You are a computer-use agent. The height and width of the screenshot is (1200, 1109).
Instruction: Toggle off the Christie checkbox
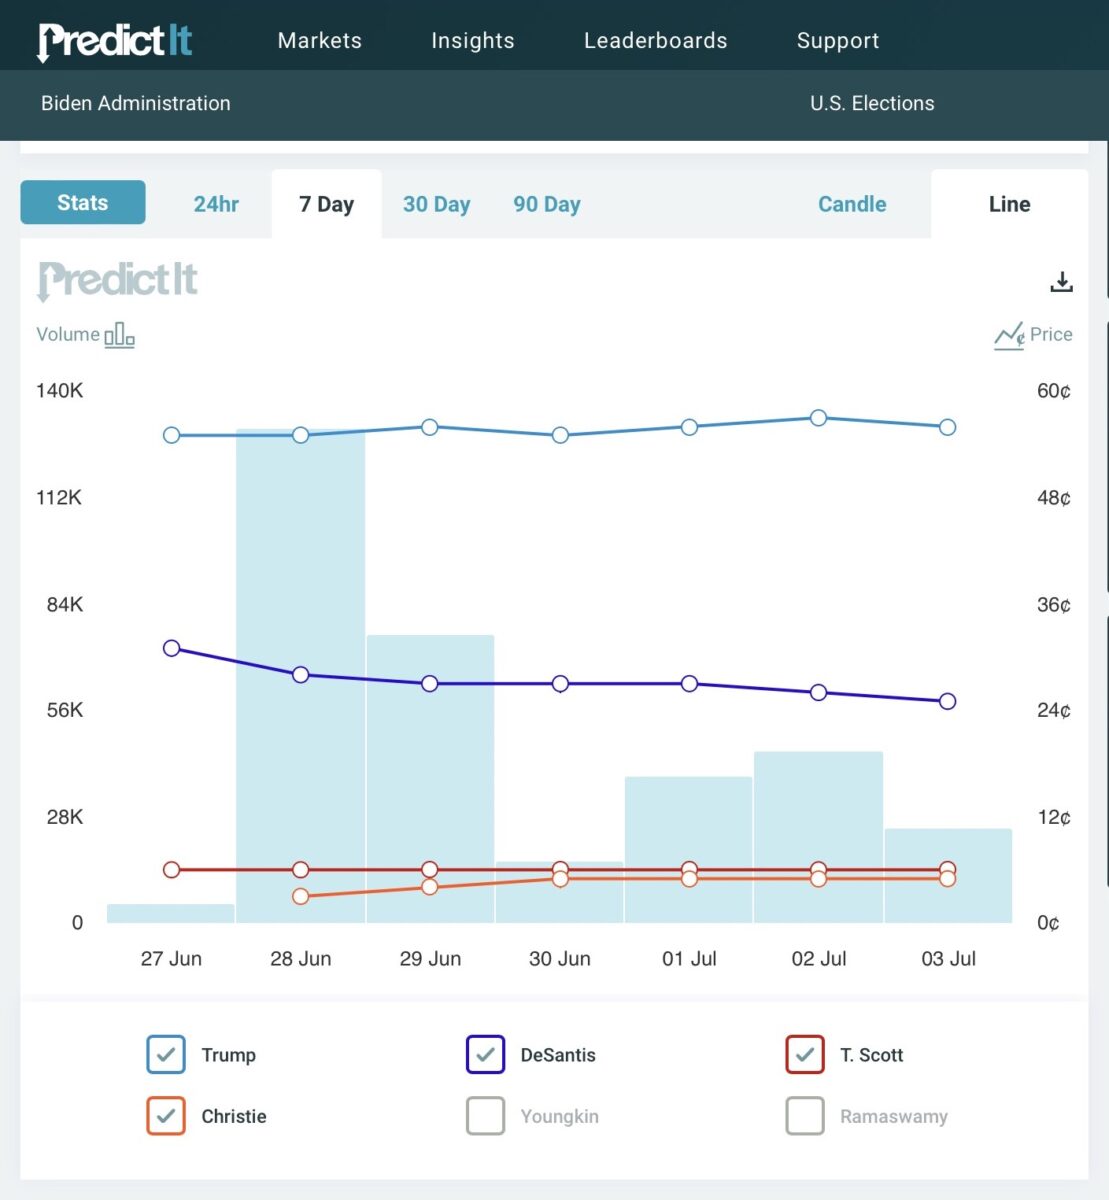pyautogui.click(x=166, y=1116)
